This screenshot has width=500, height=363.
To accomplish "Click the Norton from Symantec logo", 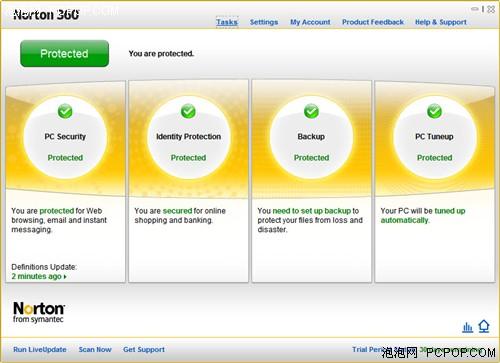I will coord(39,312).
